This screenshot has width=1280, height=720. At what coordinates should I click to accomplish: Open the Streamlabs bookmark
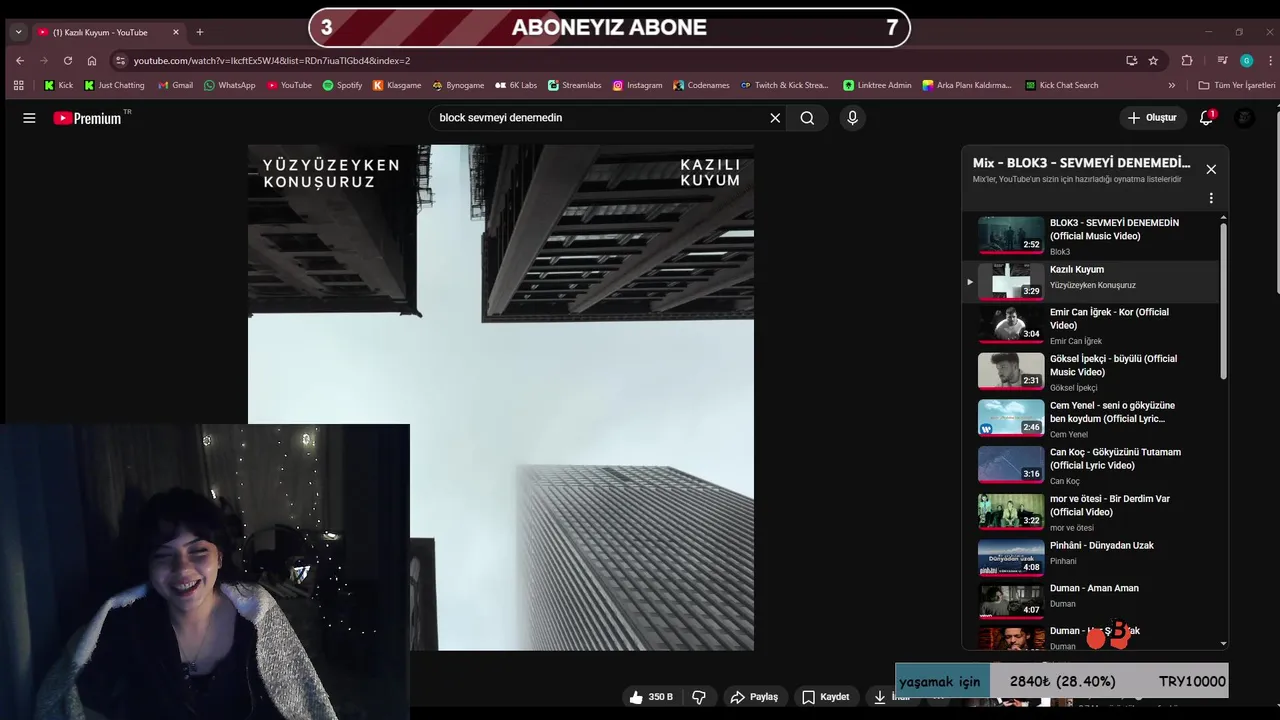[574, 85]
